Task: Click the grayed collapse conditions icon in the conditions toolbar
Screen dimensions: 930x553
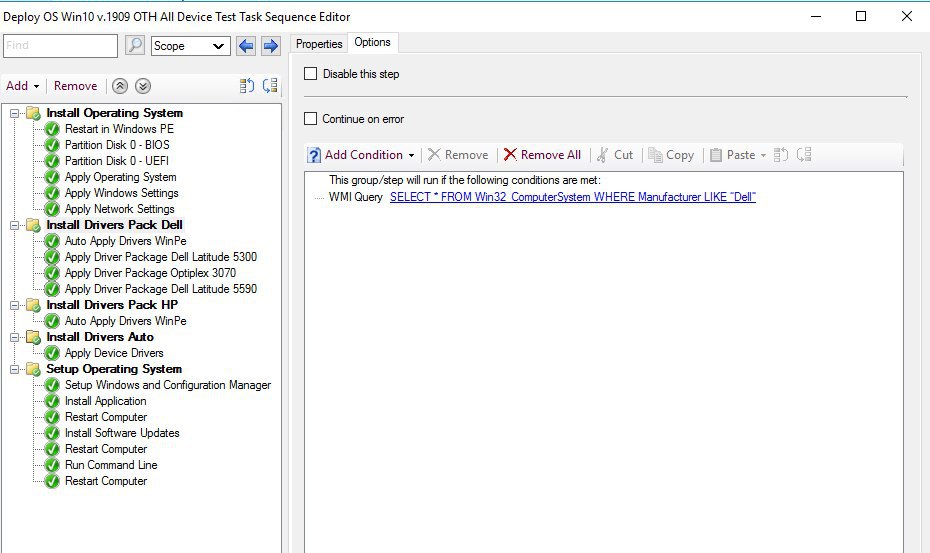Action: [804, 155]
